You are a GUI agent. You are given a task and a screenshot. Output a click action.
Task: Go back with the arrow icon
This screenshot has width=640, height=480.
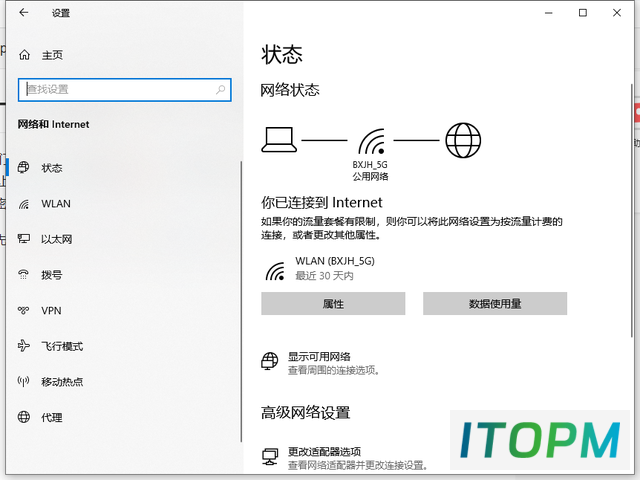tap(24, 13)
